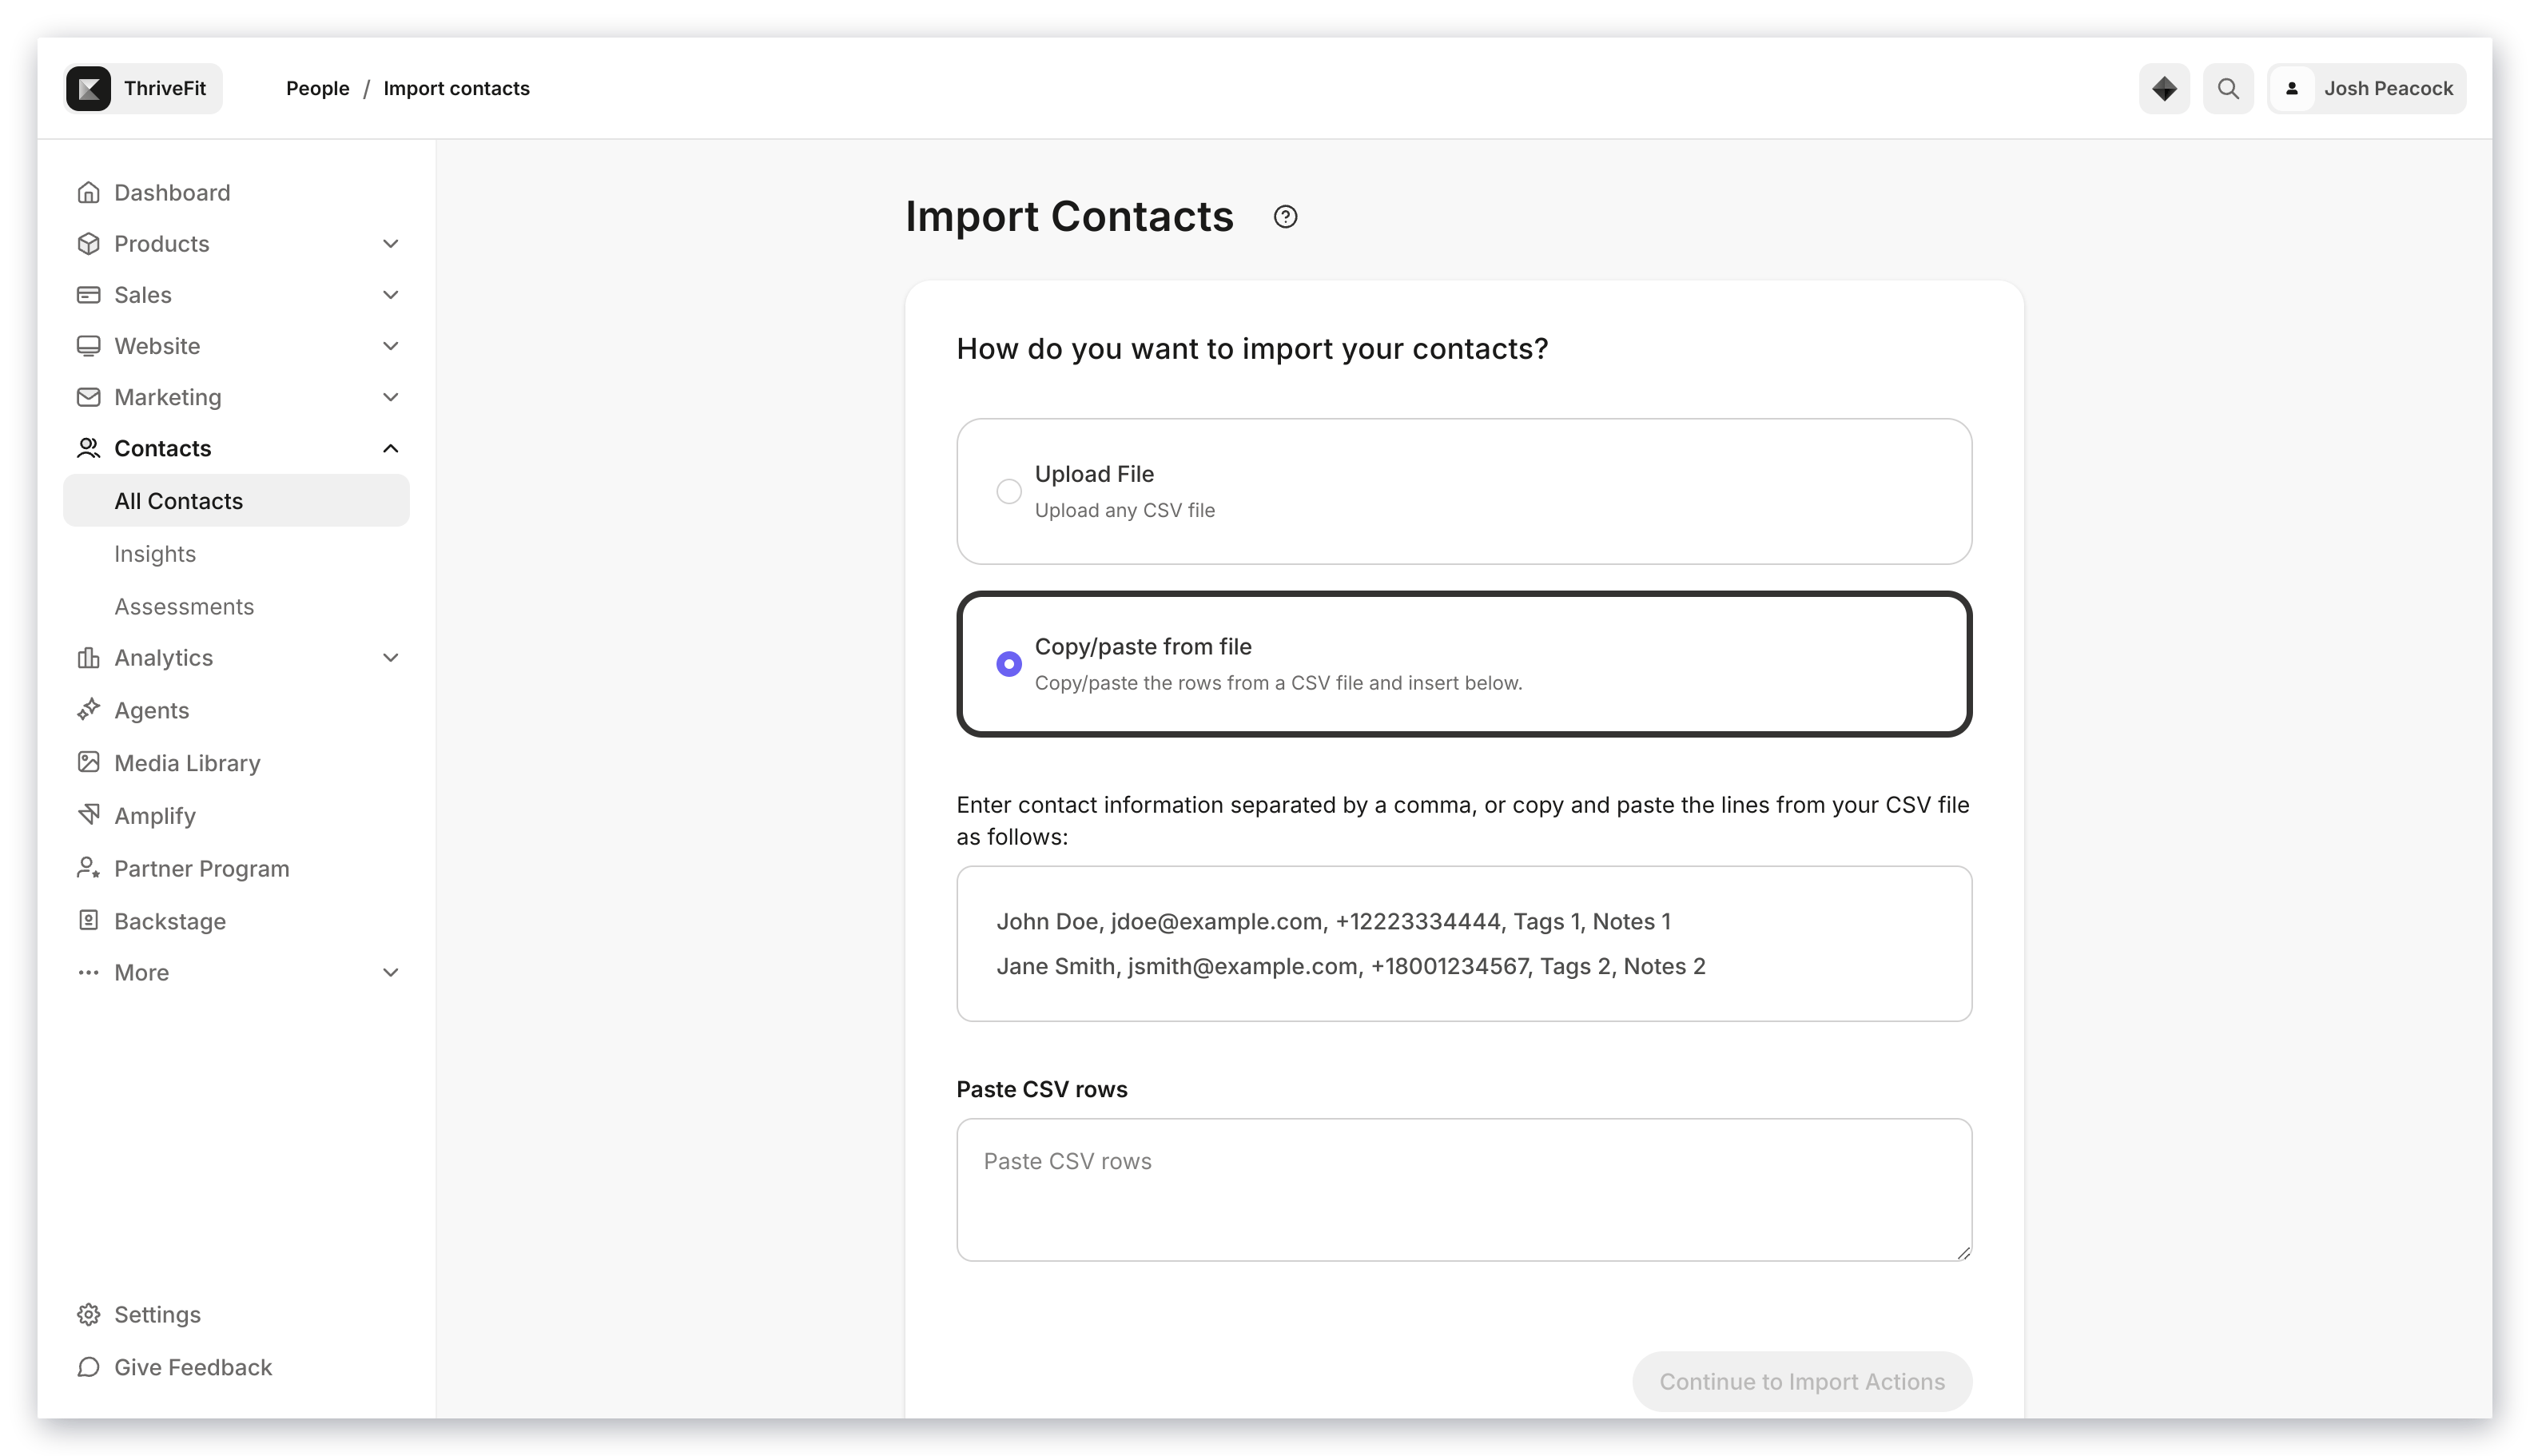
Task: Expand the Sales menu chevron
Action: (x=390, y=294)
